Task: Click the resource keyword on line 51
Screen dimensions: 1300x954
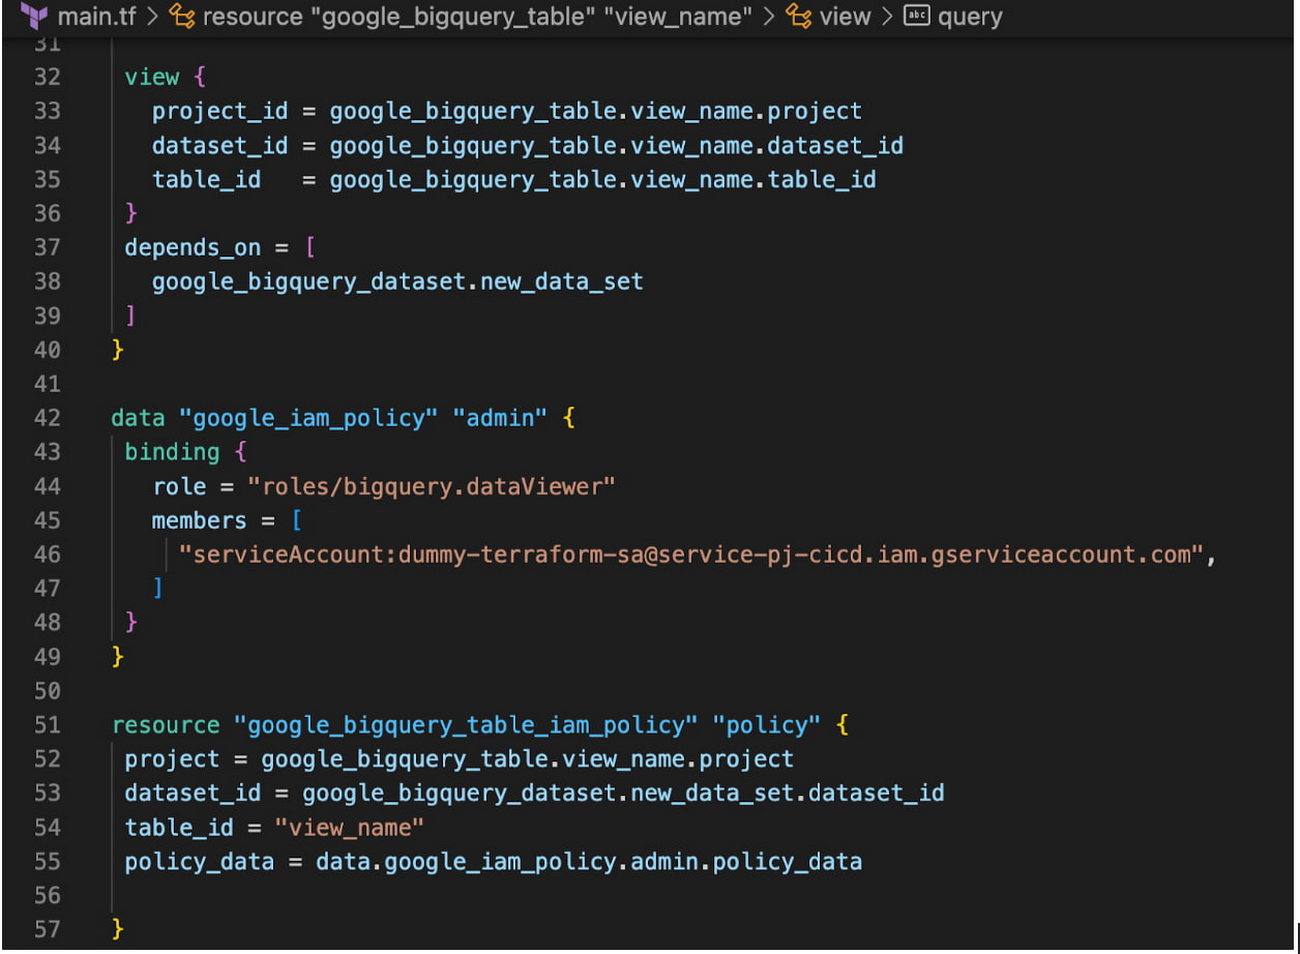Action: [165, 725]
